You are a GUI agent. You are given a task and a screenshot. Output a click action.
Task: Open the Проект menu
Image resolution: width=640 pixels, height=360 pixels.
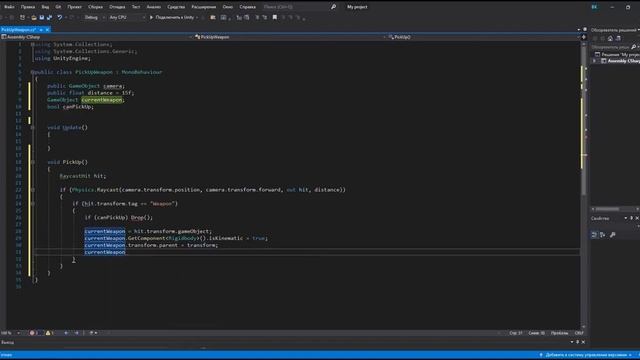click(75, 7)
